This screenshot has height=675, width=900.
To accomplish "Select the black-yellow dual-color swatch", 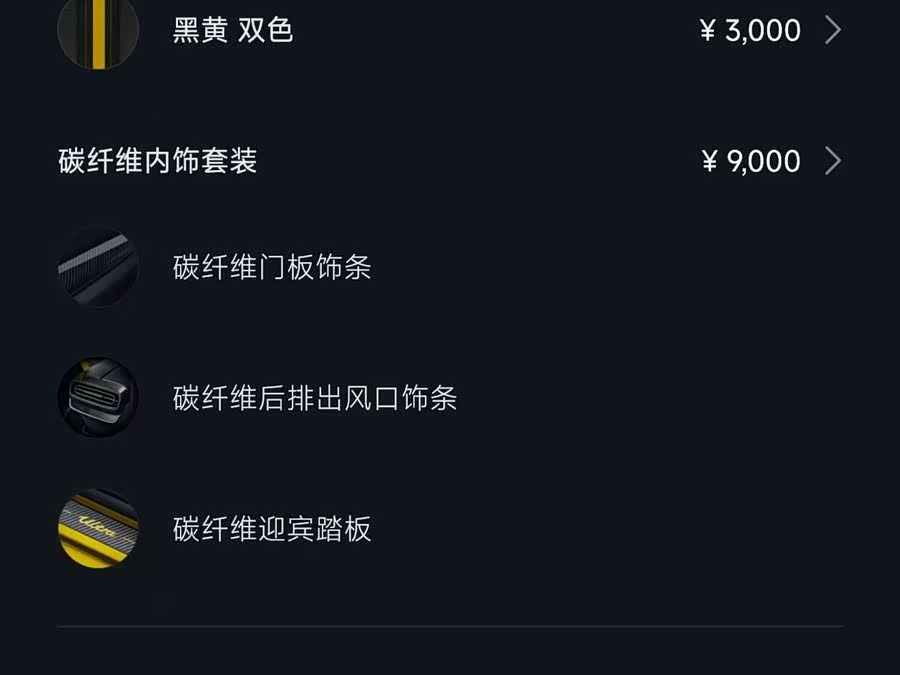I will [98, 32].
